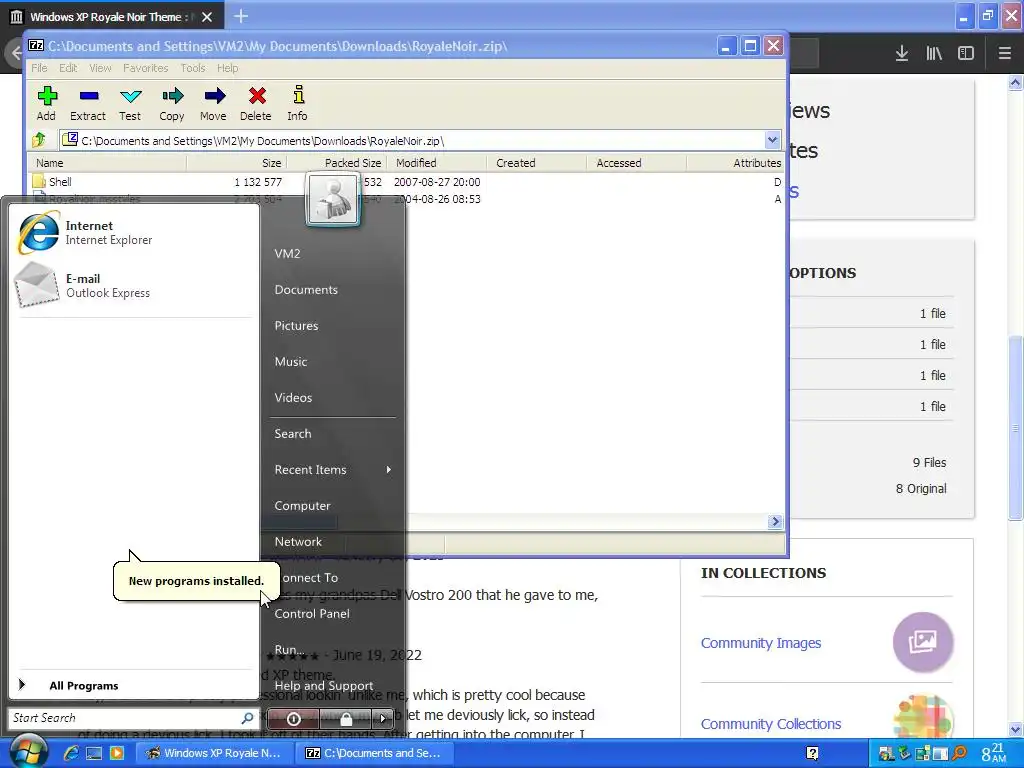Launch Internet Explorer from Quick Launch
Screen dimensions: 1024x768
[x=71, y=753]
